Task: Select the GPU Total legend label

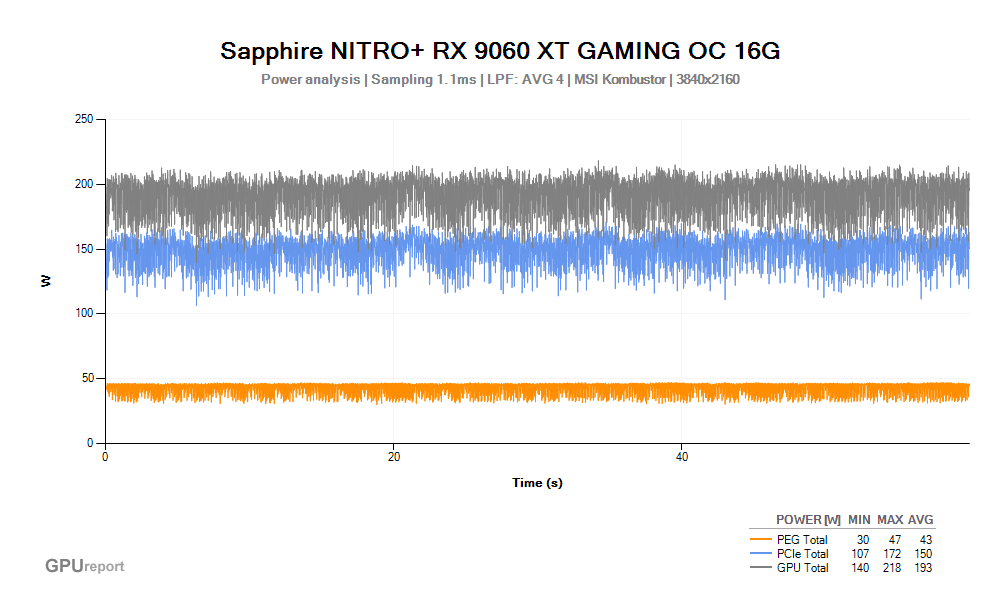Action: pyautogui.click(x=803, y=568)
